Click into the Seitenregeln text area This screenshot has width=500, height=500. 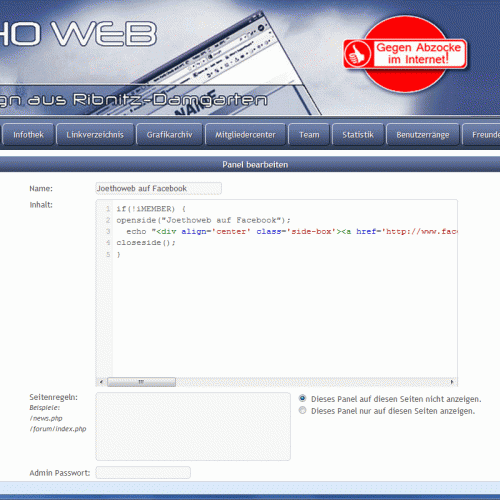[193, 427]
